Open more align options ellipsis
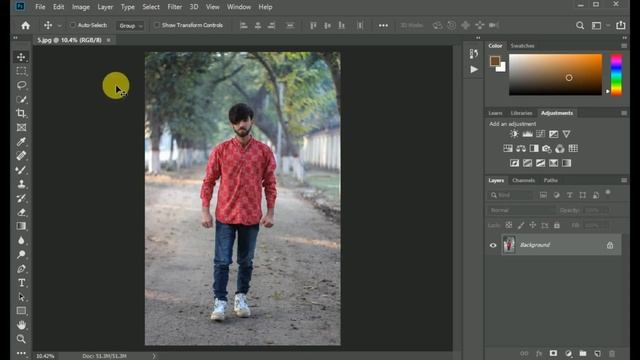Viewport: 640px width, 360px height. 383,25
